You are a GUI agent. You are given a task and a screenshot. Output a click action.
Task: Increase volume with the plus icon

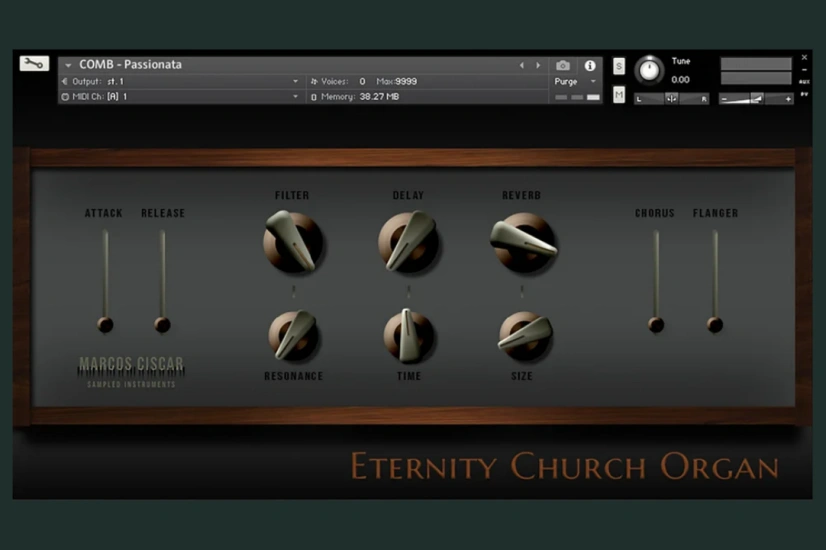(788, 99)
